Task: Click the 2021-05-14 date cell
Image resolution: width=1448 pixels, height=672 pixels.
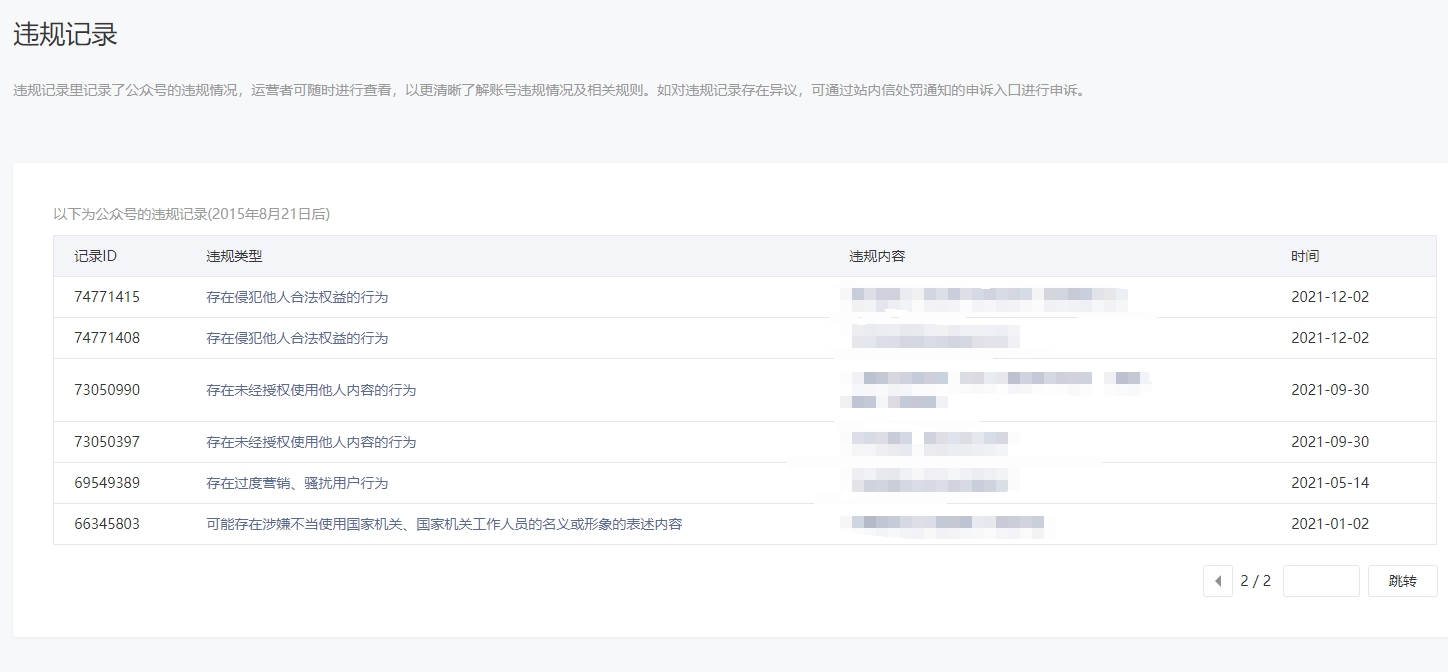Action: coord(1330,483)
